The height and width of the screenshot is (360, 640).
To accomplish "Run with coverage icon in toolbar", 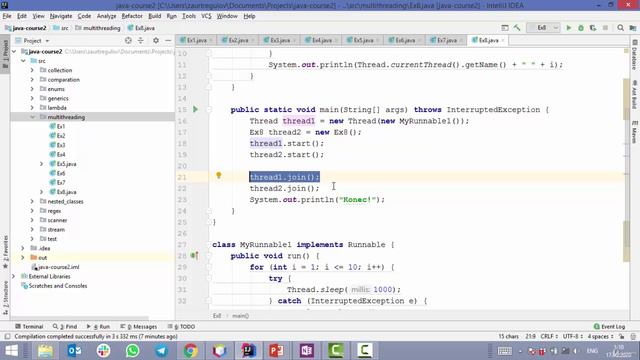I will coord(593,28).
